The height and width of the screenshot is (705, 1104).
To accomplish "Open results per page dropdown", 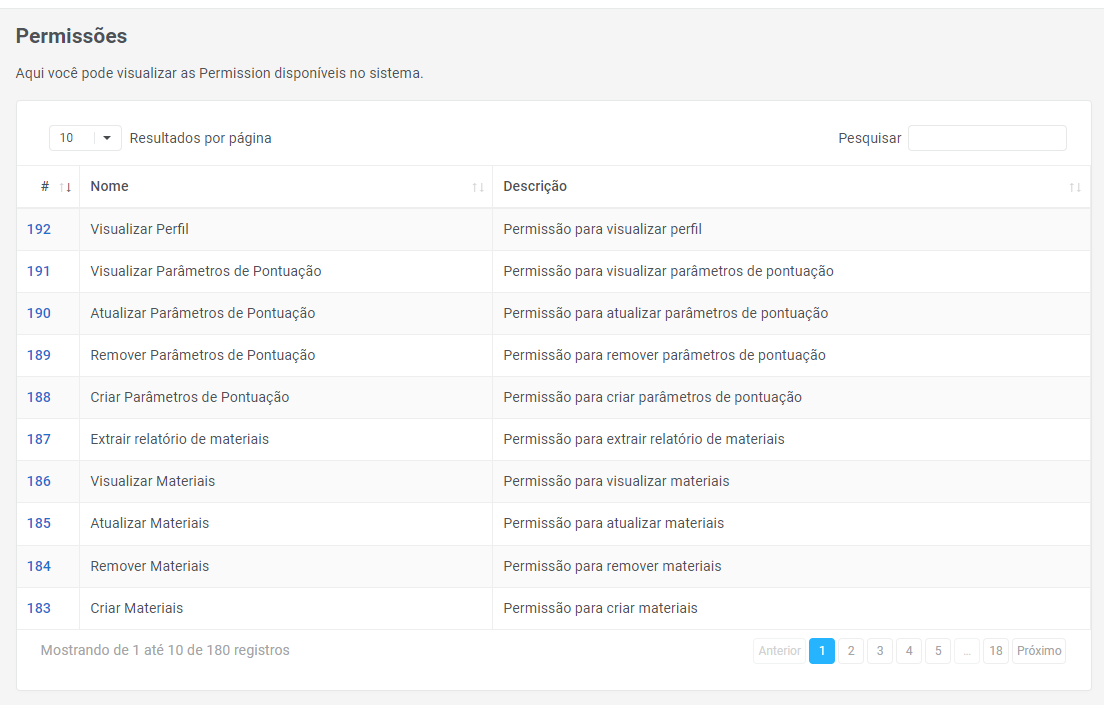I will (x=85, y=138).
